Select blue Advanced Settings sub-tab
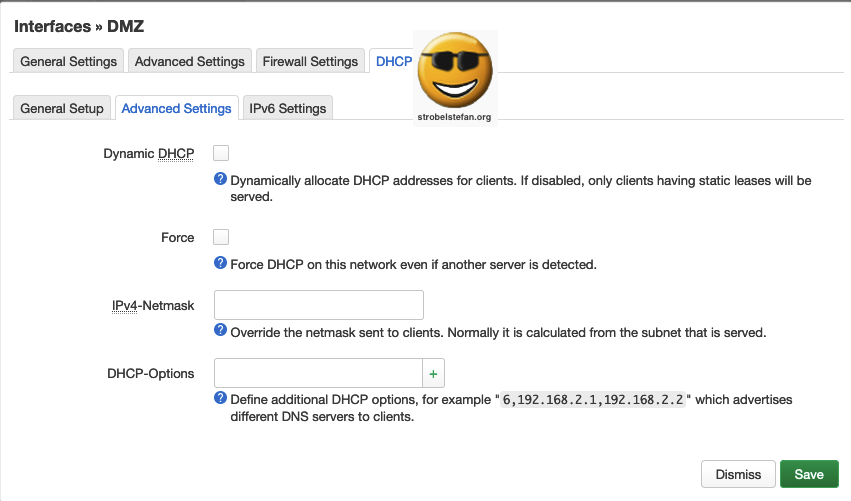851x501 pixels. (x=176, y=108)
